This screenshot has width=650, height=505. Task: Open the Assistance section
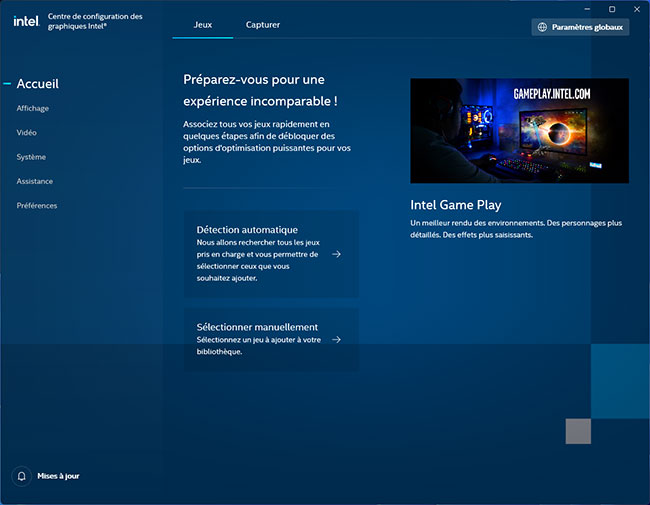(35, 181)
